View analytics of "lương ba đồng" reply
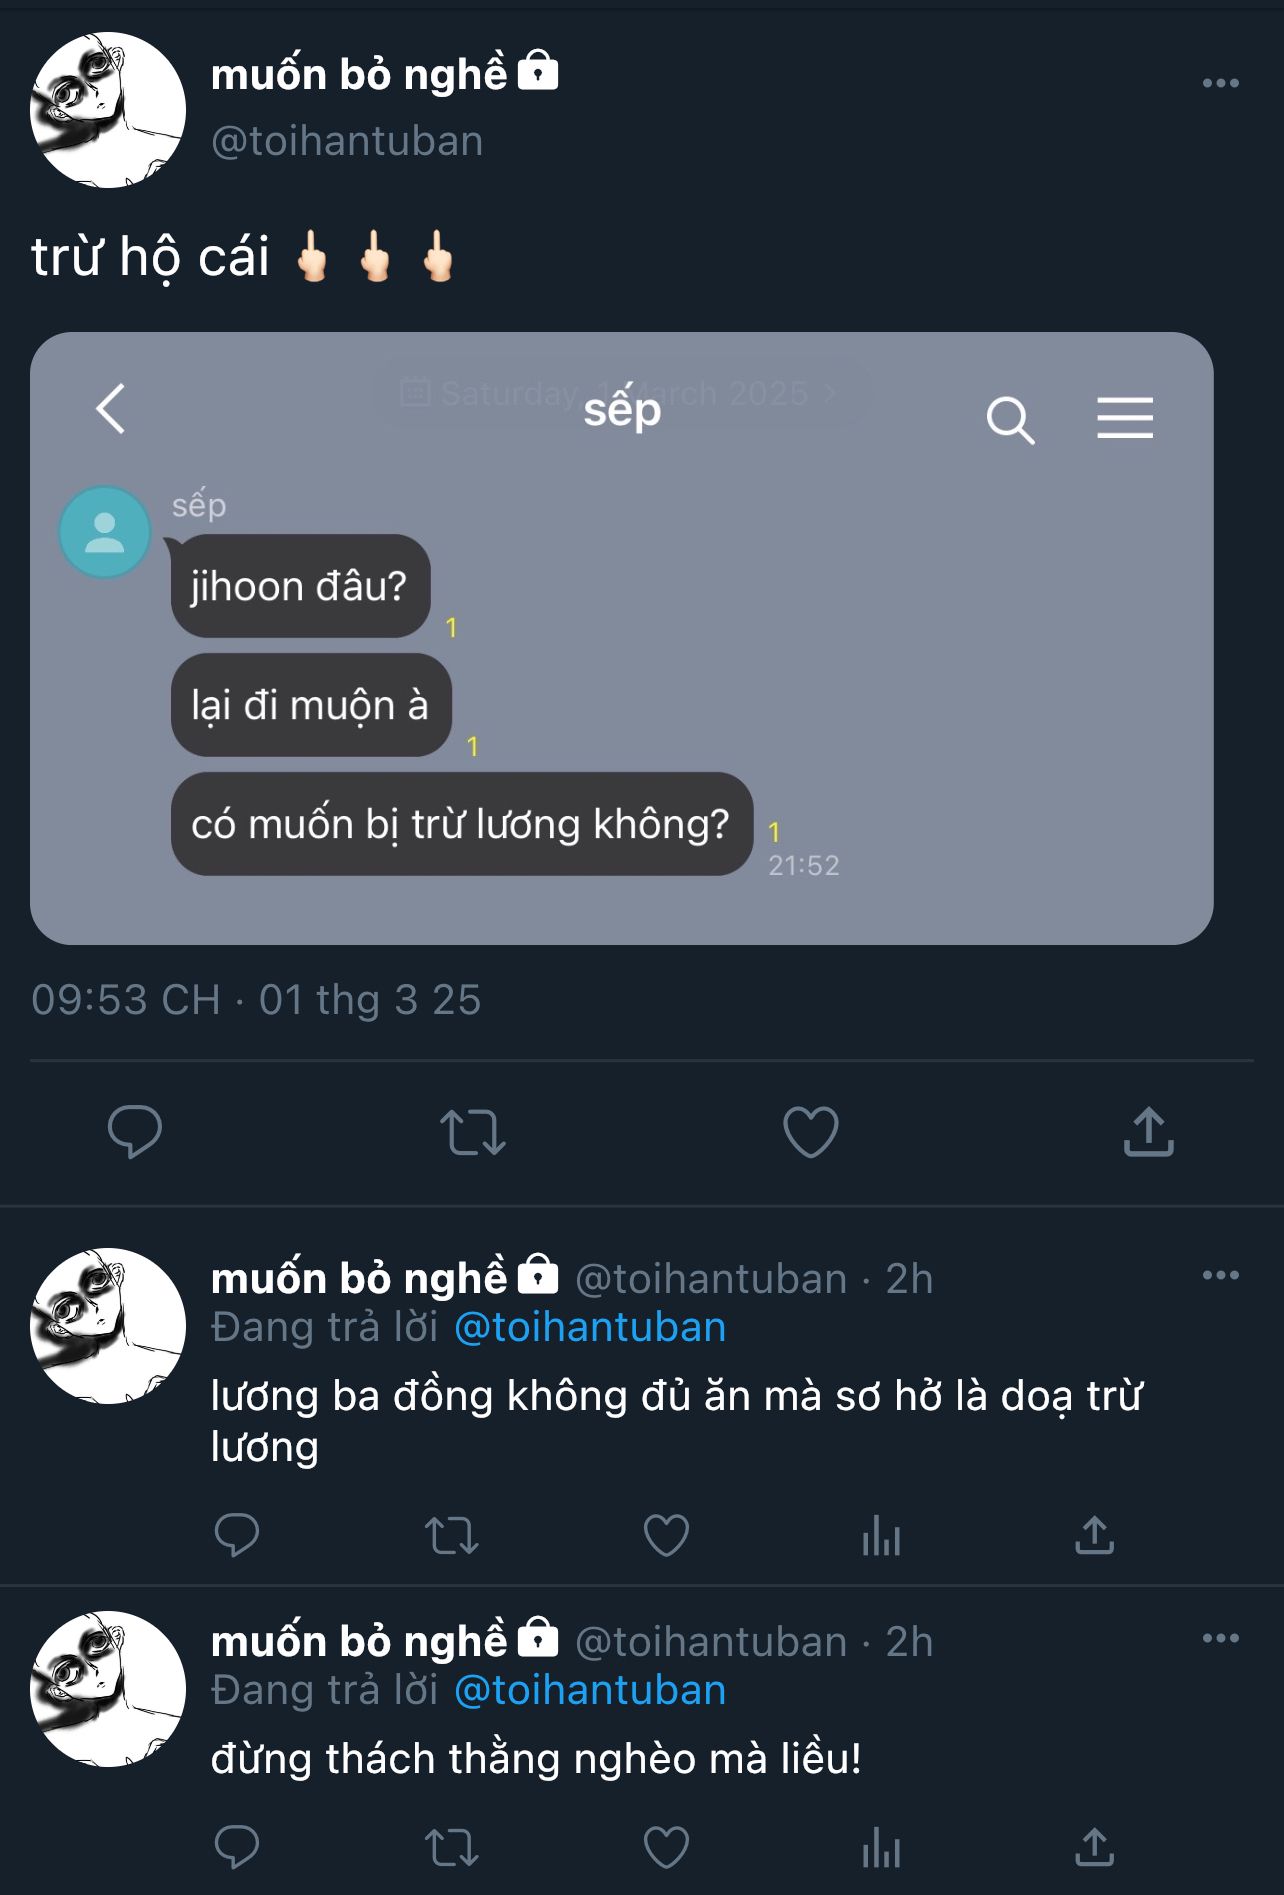The image size is (1284, 1895). (x=881, y=1535)
